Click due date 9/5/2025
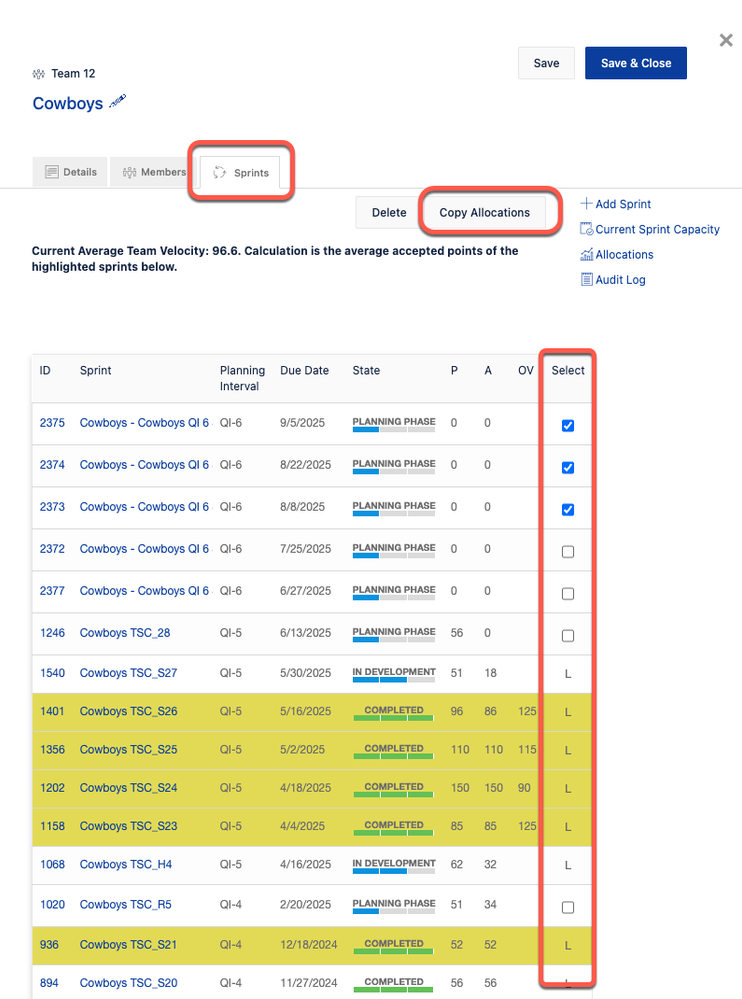The height and width of the screenshot is (999, 742). click(303, 423)
